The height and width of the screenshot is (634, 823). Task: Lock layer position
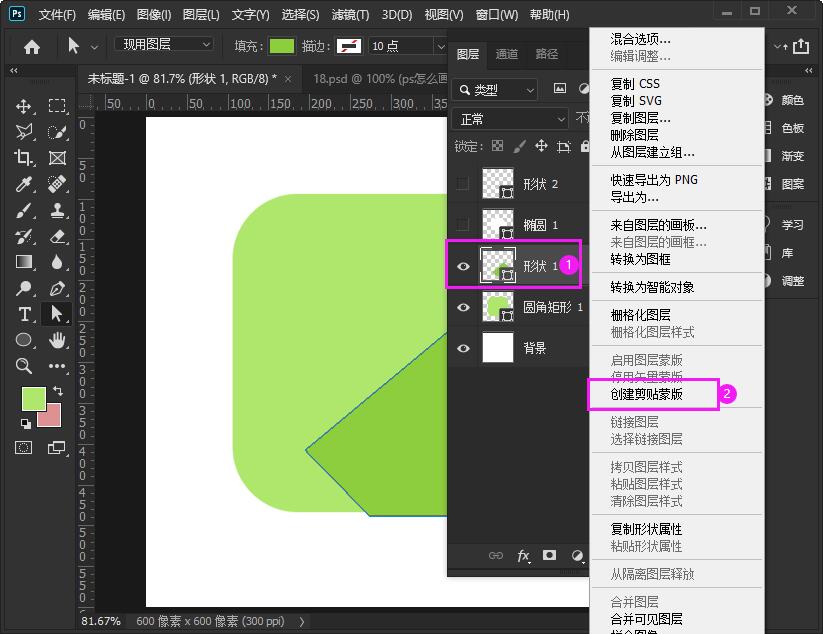pos(542,146)
